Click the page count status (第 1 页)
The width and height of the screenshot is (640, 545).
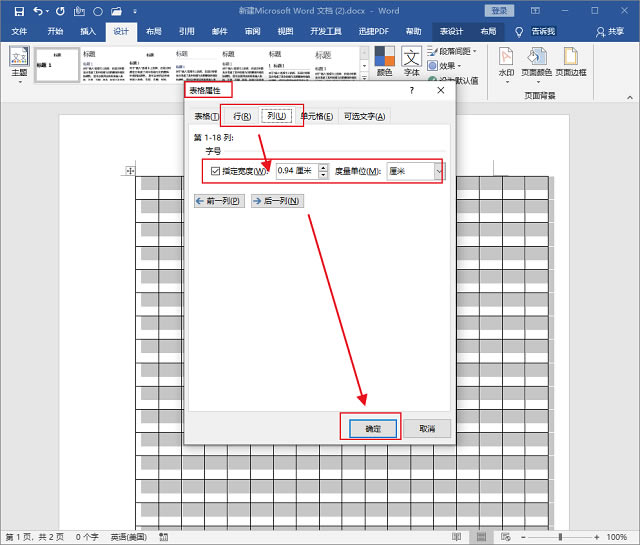point(34,537)
